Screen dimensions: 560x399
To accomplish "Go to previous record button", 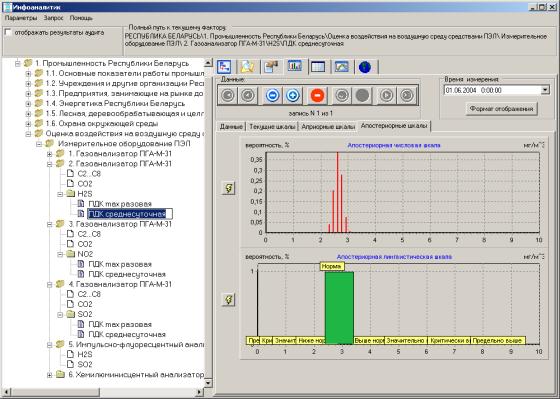I will (248, 95).
